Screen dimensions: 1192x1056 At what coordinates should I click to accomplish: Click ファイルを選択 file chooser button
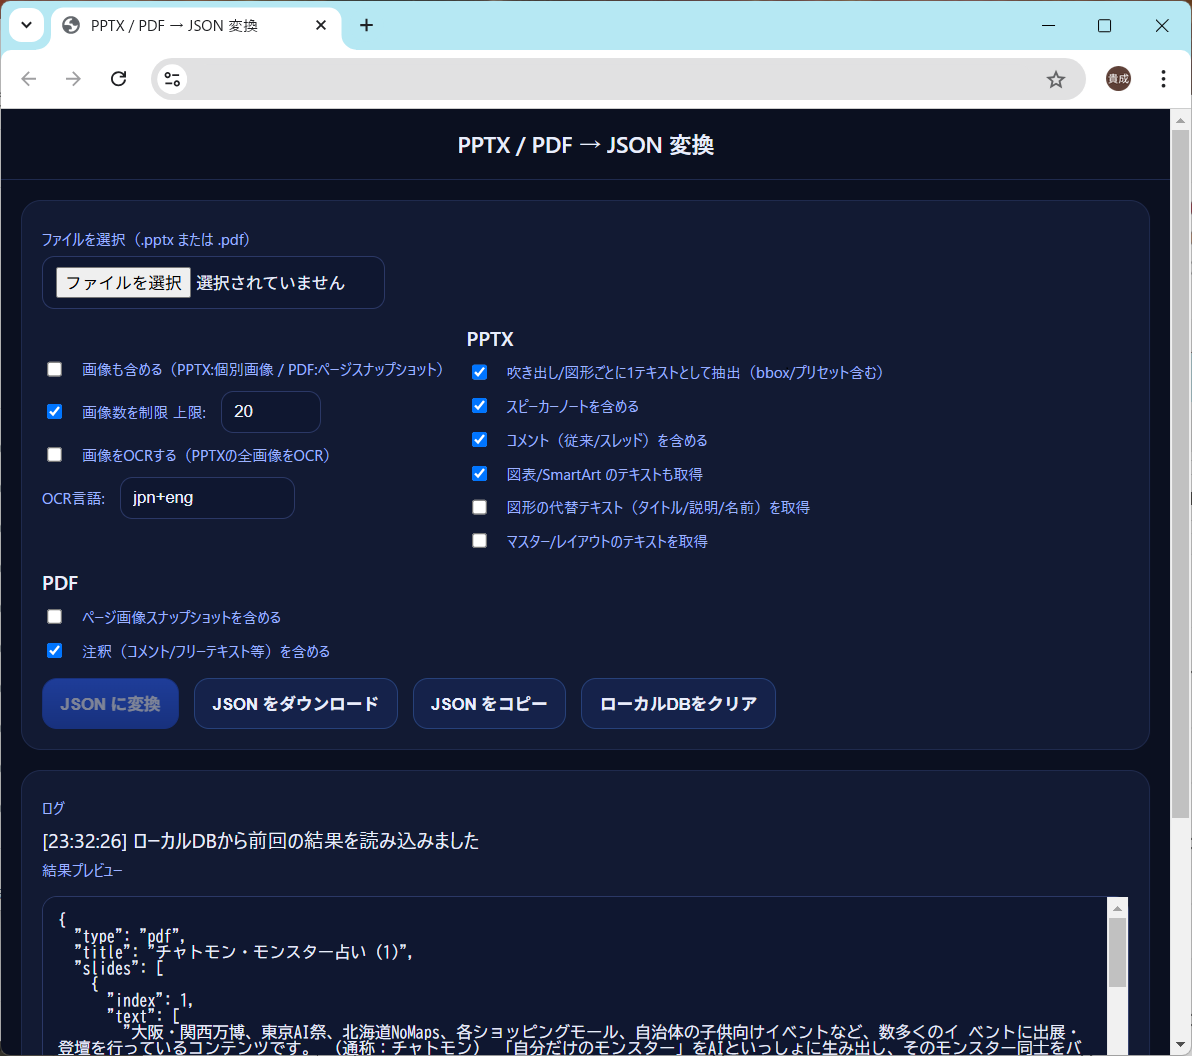click(x=123, y=283)
